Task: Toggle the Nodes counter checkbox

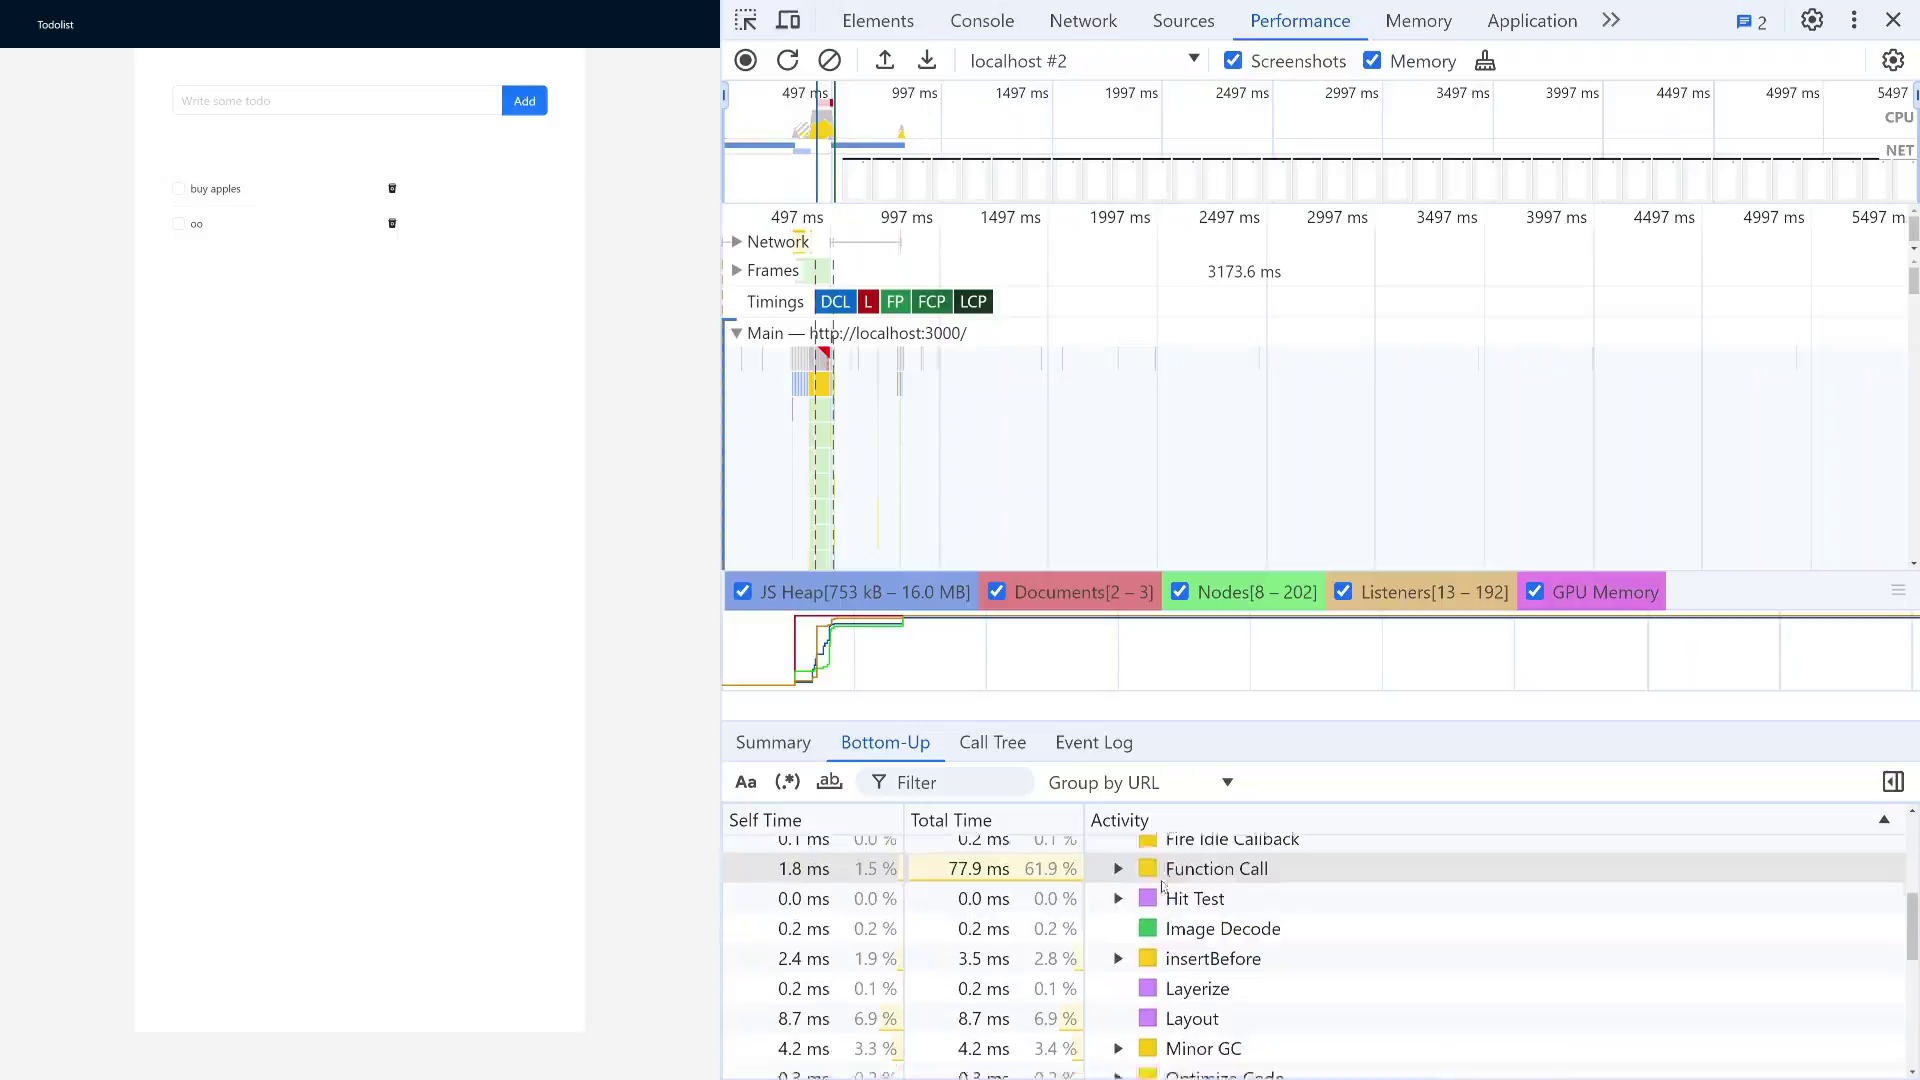Action: click(1180, 591)
